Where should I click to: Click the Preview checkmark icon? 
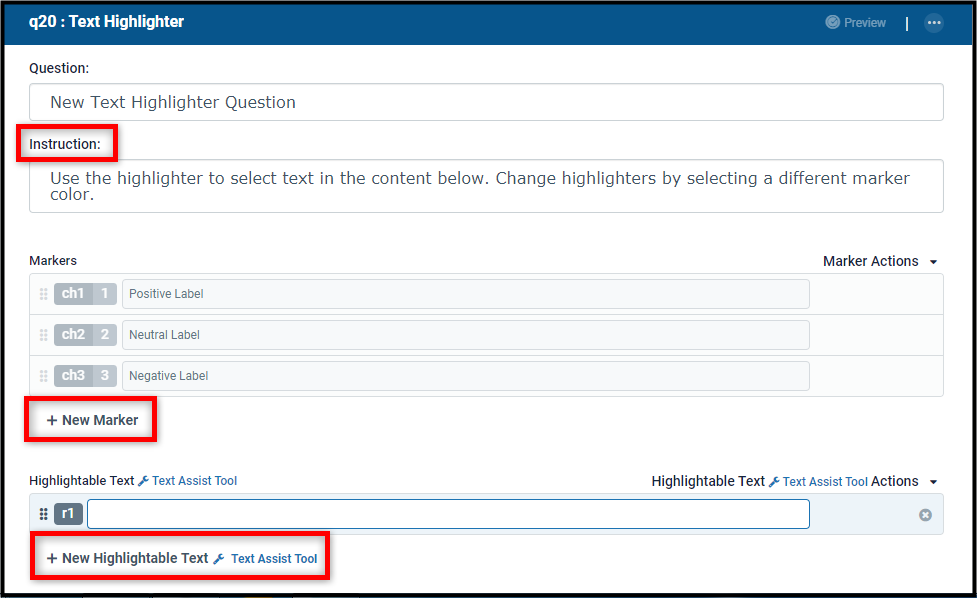(832, 22)
